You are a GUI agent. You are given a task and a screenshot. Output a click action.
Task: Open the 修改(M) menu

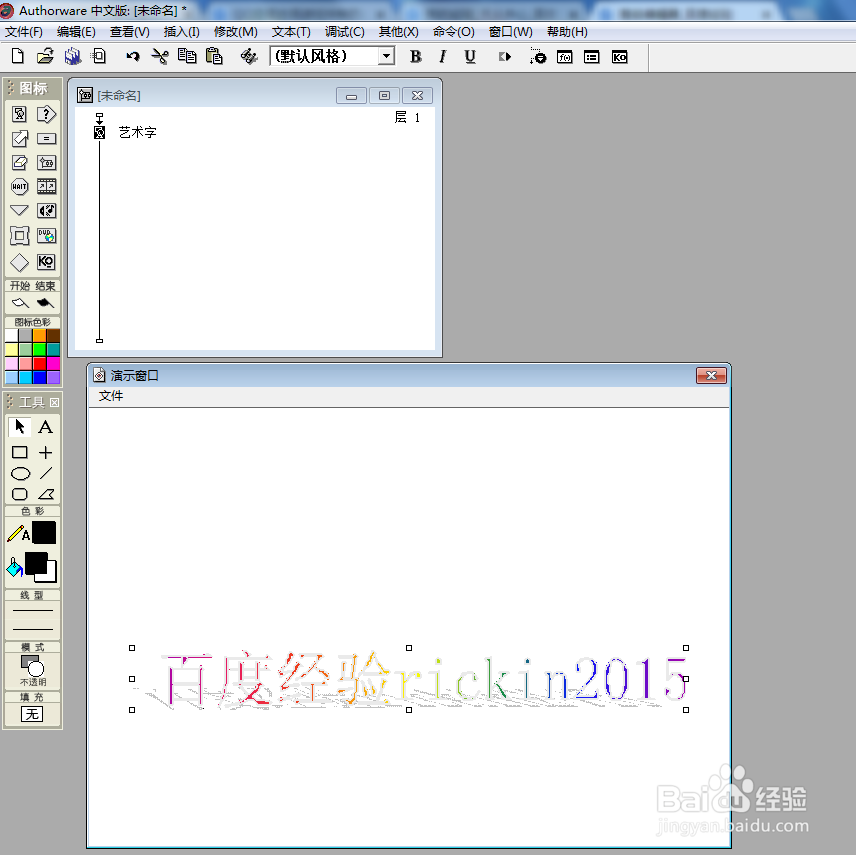tap(235, 32)
